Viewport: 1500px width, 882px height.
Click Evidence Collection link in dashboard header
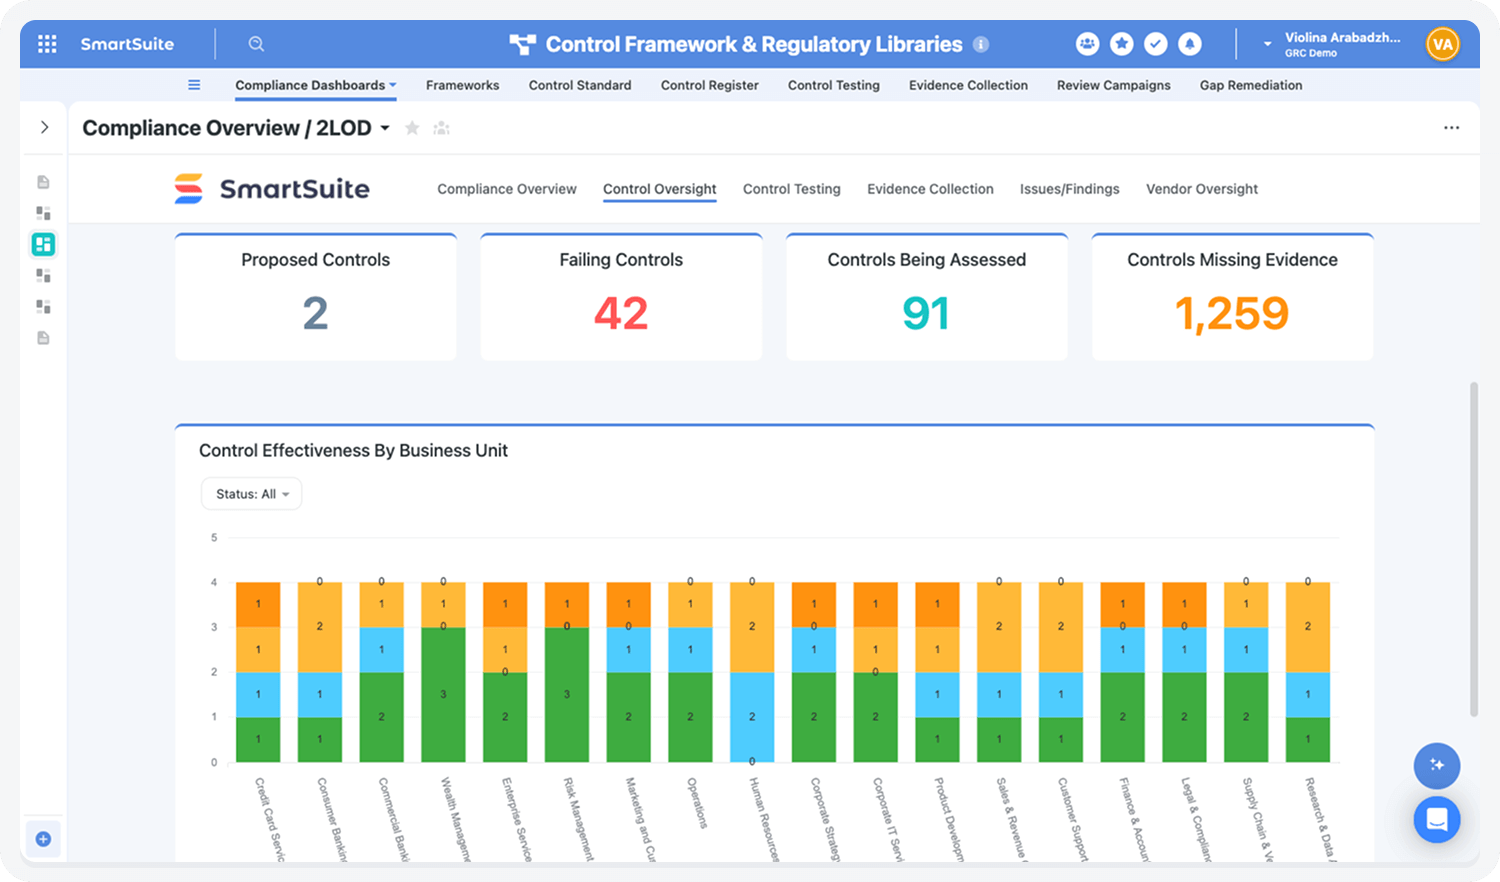pyautogui.click(x=930, y=189)
